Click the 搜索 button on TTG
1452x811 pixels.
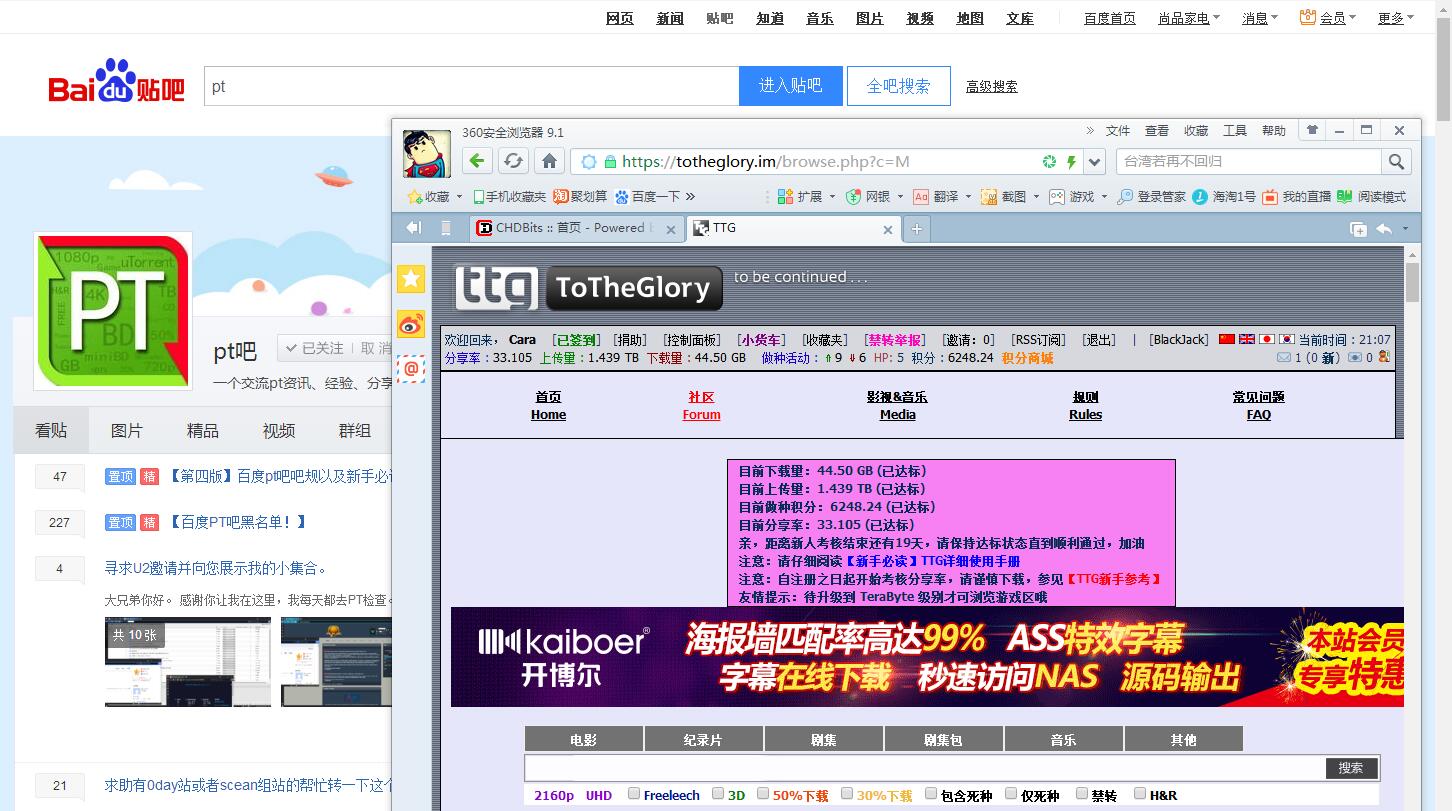(1351, 768)
